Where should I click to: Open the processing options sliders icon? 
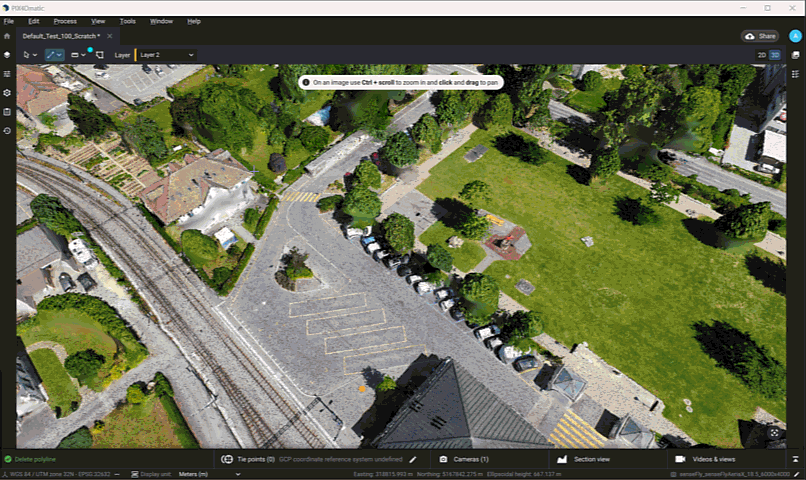pyautogui.click(x=7, y=73)
